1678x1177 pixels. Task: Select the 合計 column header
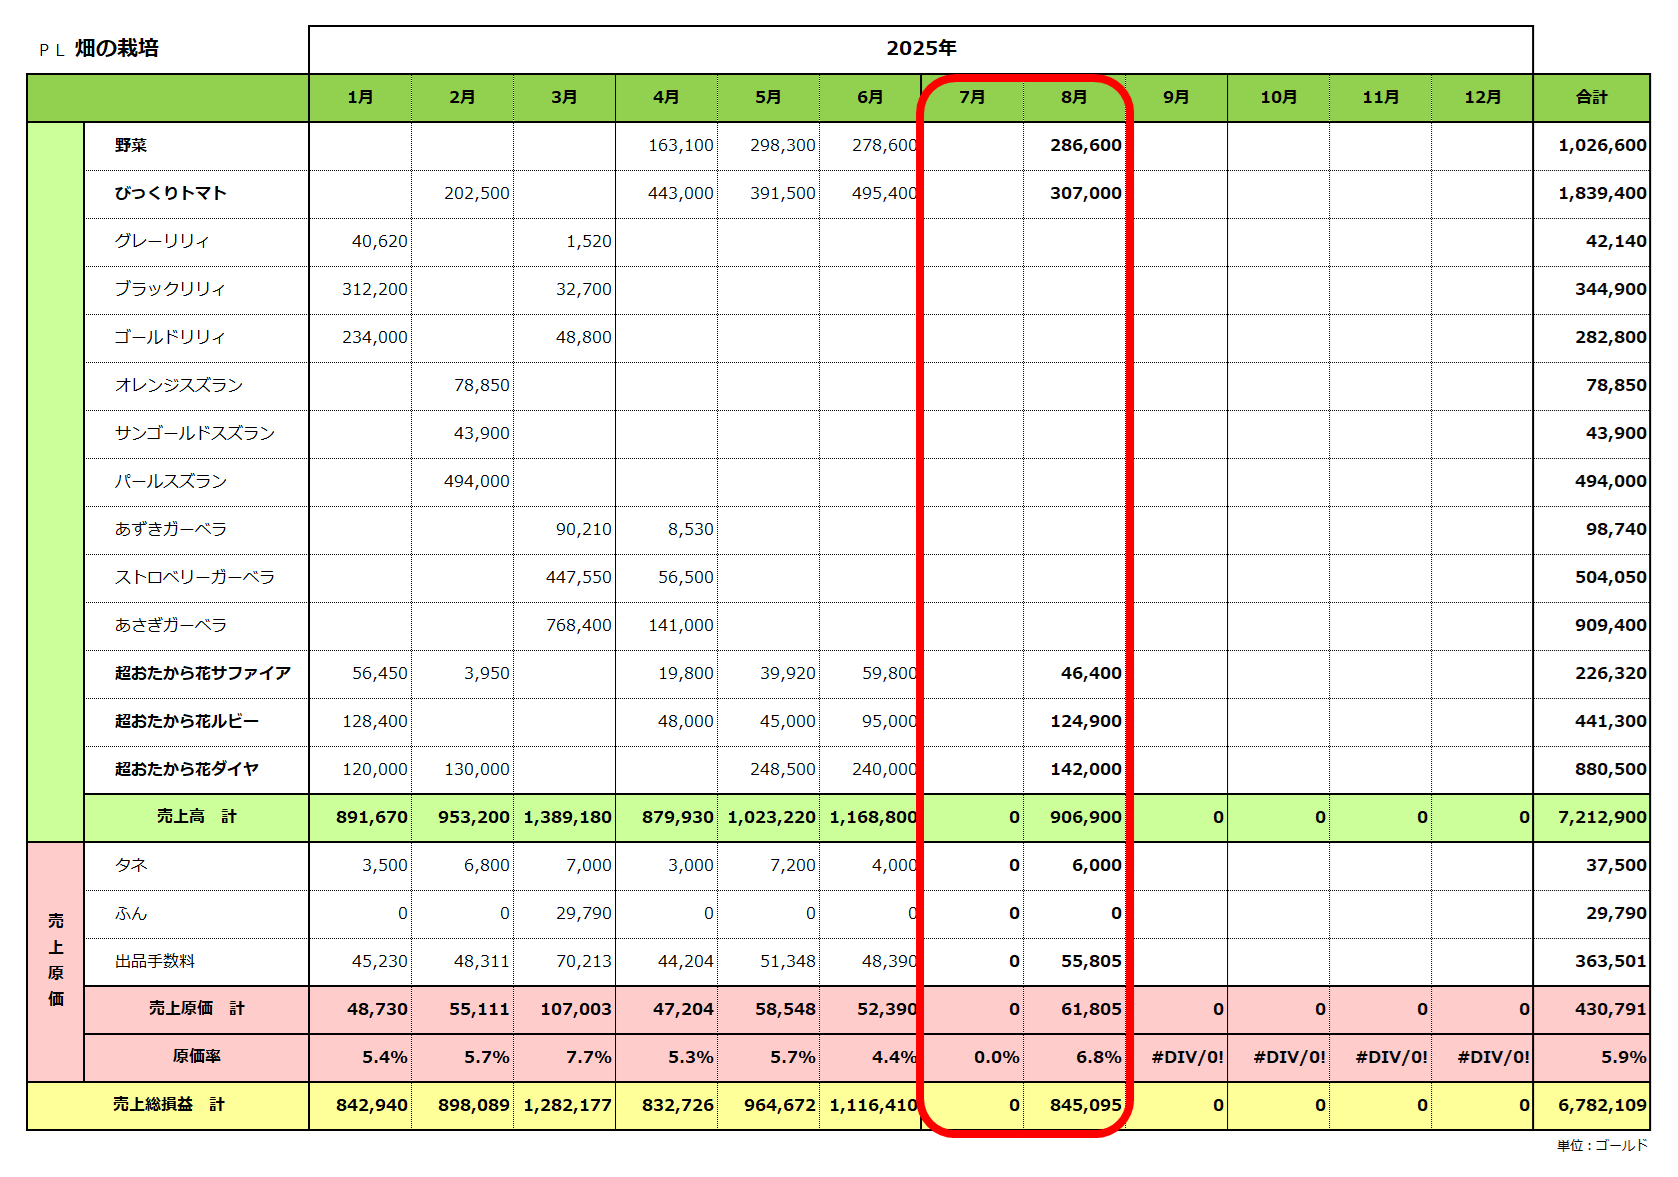pos(1591,97)
